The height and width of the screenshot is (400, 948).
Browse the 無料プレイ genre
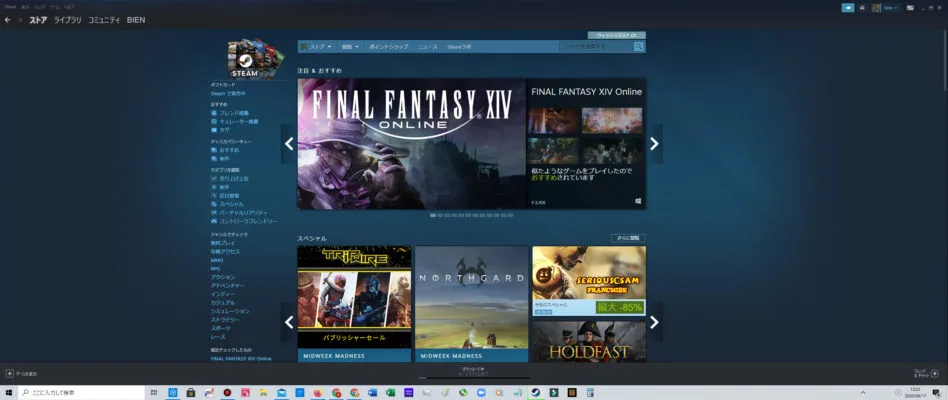pyautogui.click(x=221, y=243)
